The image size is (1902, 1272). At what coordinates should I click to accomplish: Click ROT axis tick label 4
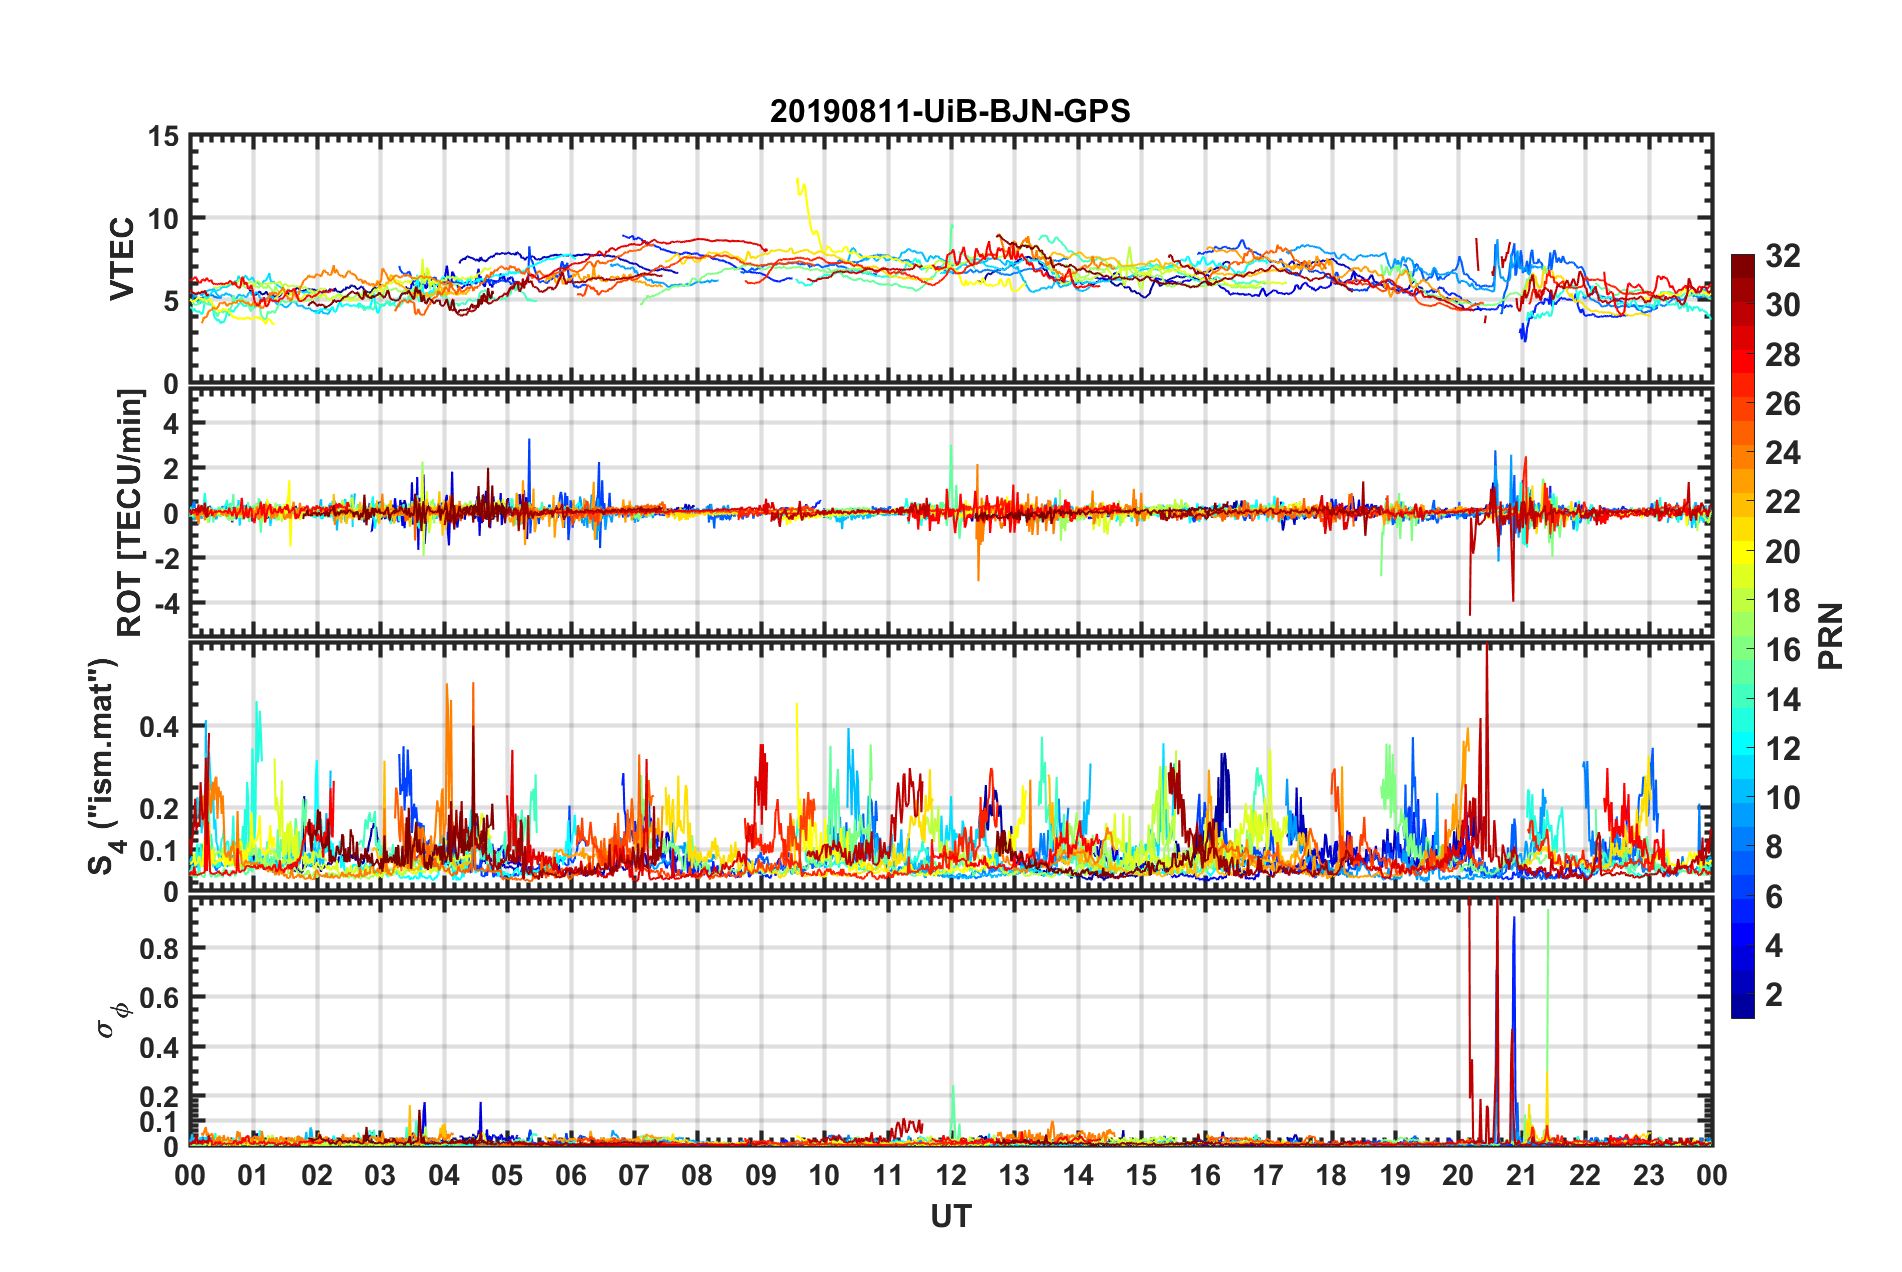[x=171, y=424]
